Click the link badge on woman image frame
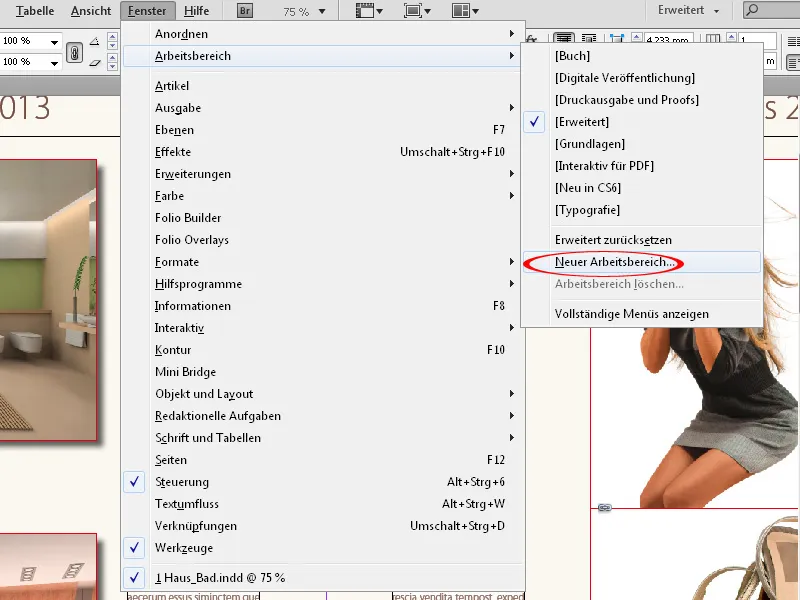The image size is (800, 600). [x=605, y=508]
